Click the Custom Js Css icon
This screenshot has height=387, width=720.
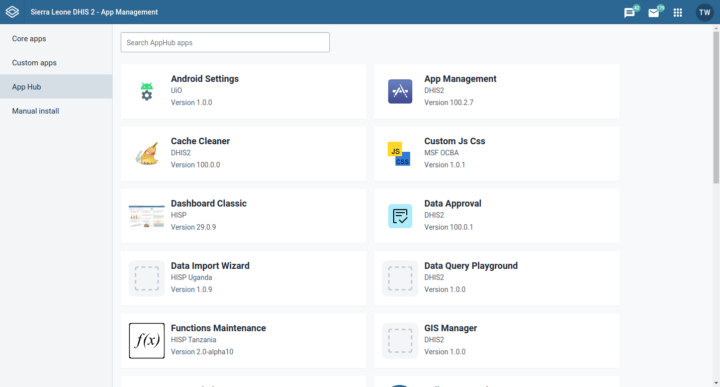tap(399, 154)
